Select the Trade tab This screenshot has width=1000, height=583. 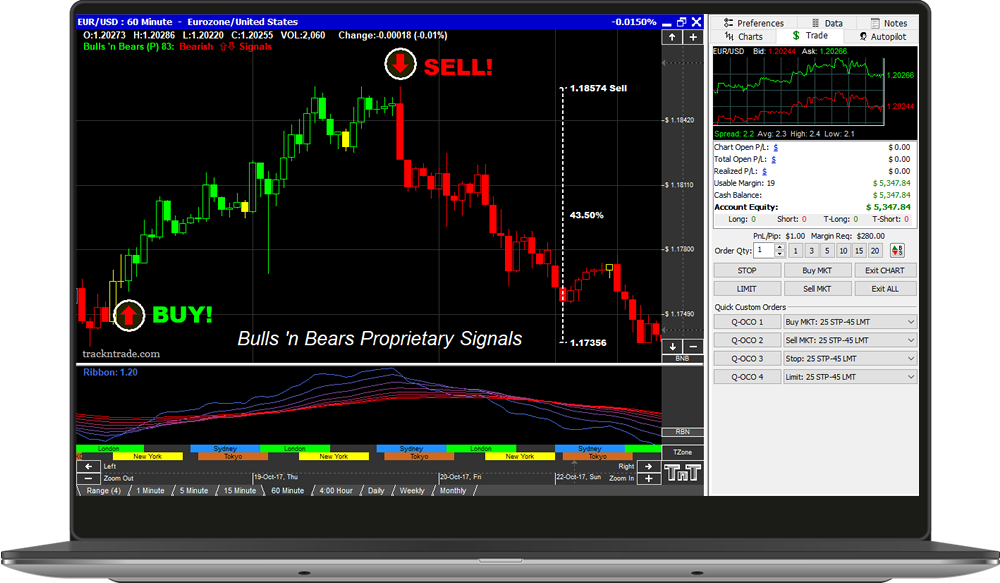(810, 36)
